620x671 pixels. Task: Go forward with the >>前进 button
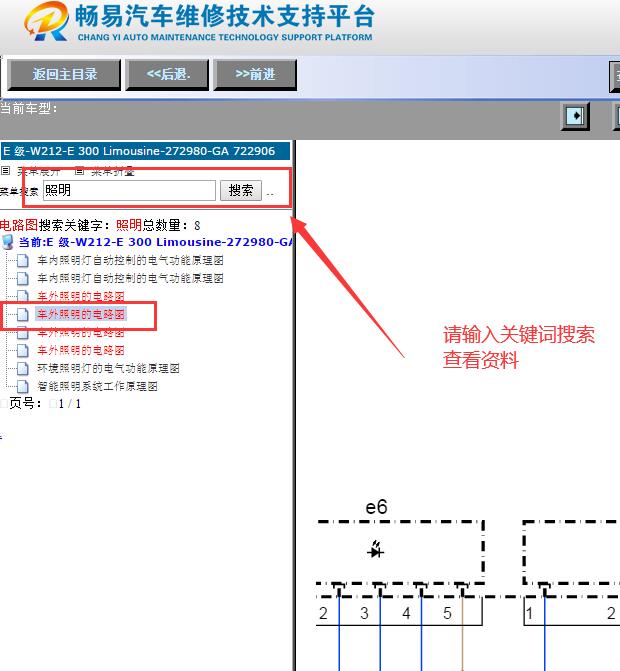[x=255, y=75]
